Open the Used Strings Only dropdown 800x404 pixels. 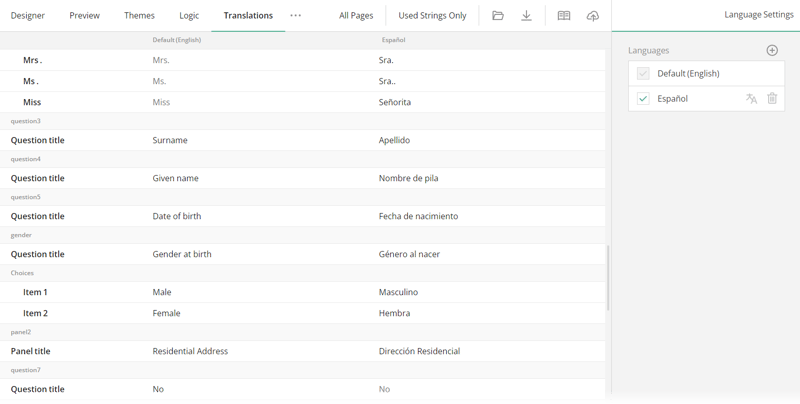[432, 15]
